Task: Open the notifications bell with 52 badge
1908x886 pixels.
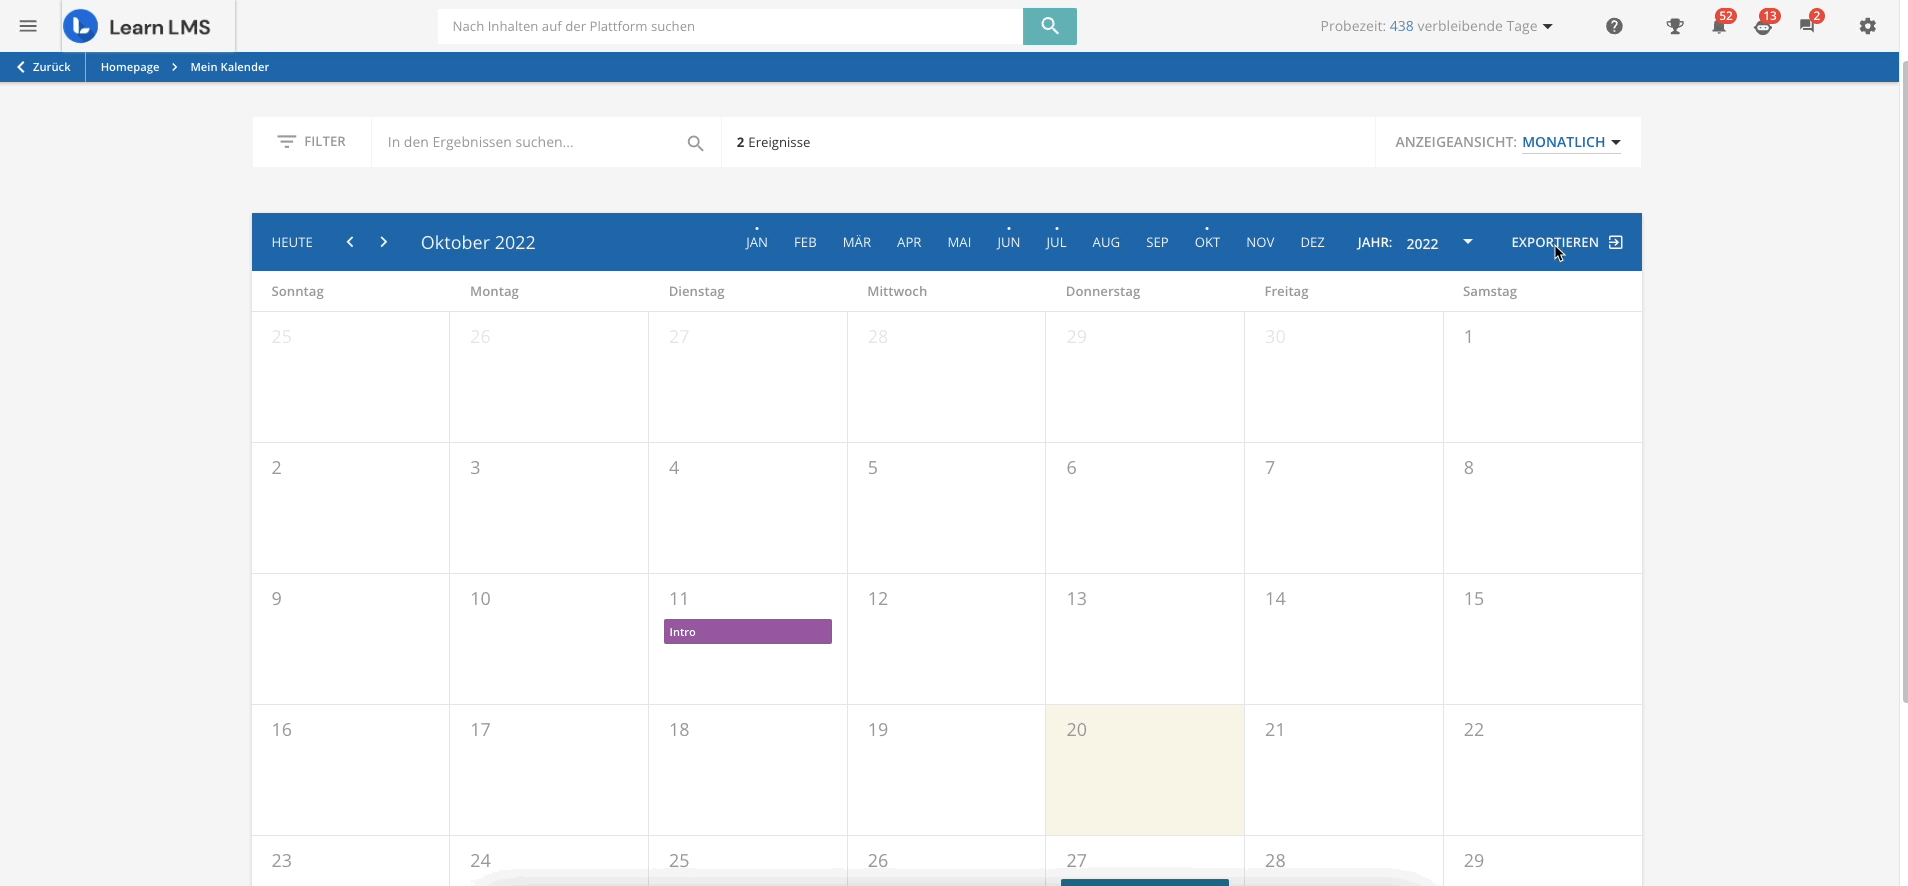Action: (x=1720, y=25)
